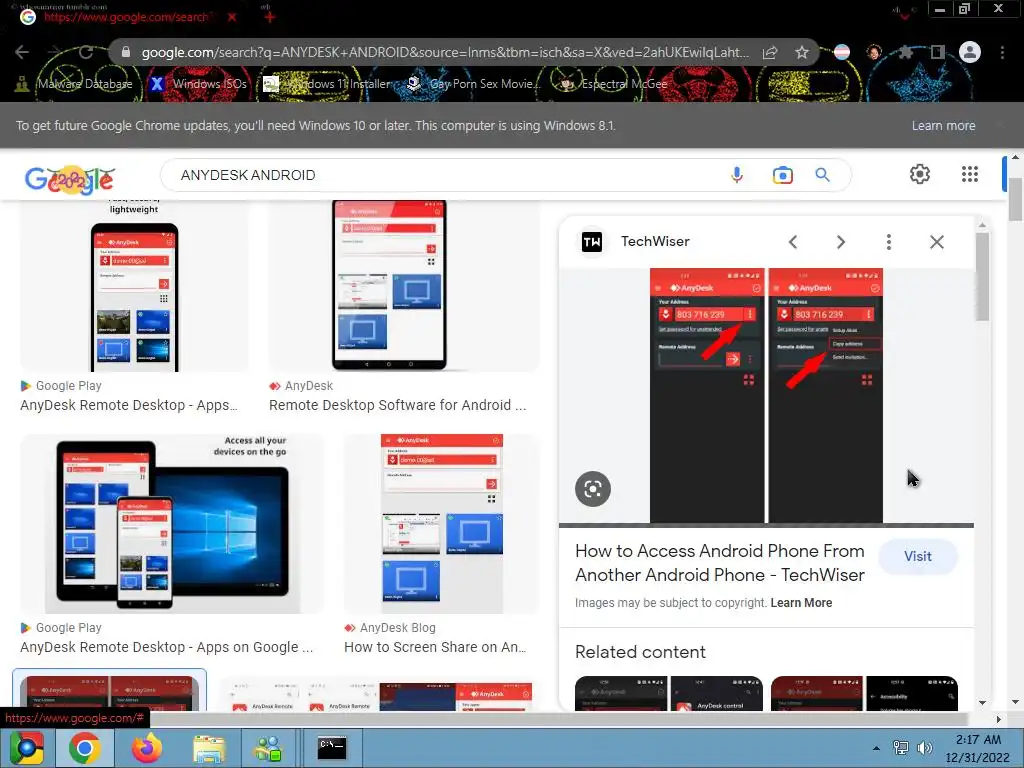Open File Explorer from the taskbar
The width and height of the screenshot is (1024, 768).
pos(209,748)
